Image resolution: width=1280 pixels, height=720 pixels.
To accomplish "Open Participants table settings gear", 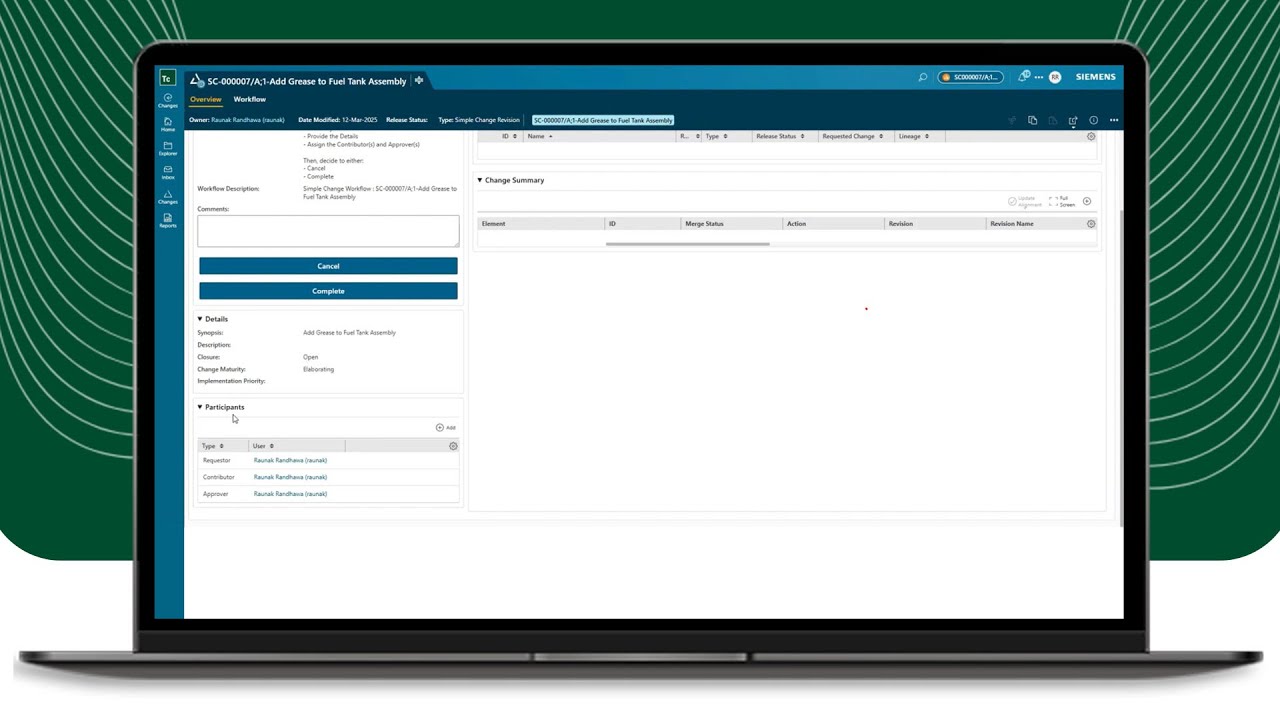I will (x=453, y=446).
